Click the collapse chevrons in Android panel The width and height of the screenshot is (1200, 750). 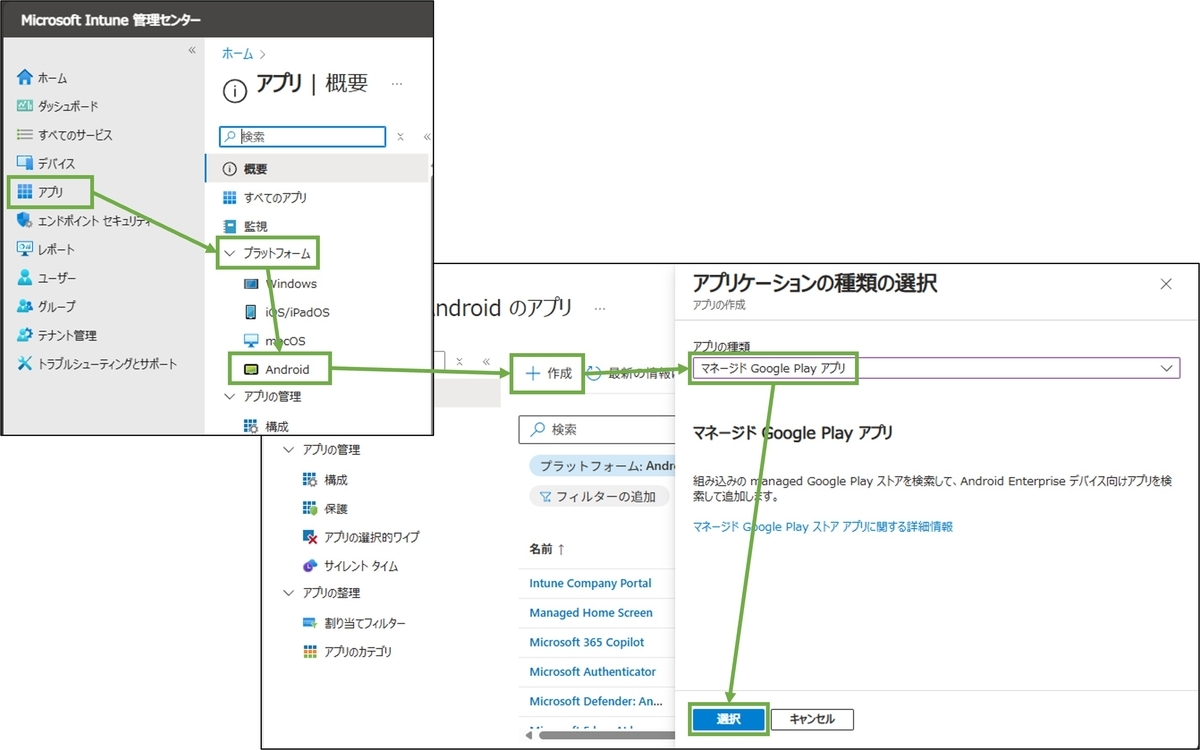click(x=487, y=362)
